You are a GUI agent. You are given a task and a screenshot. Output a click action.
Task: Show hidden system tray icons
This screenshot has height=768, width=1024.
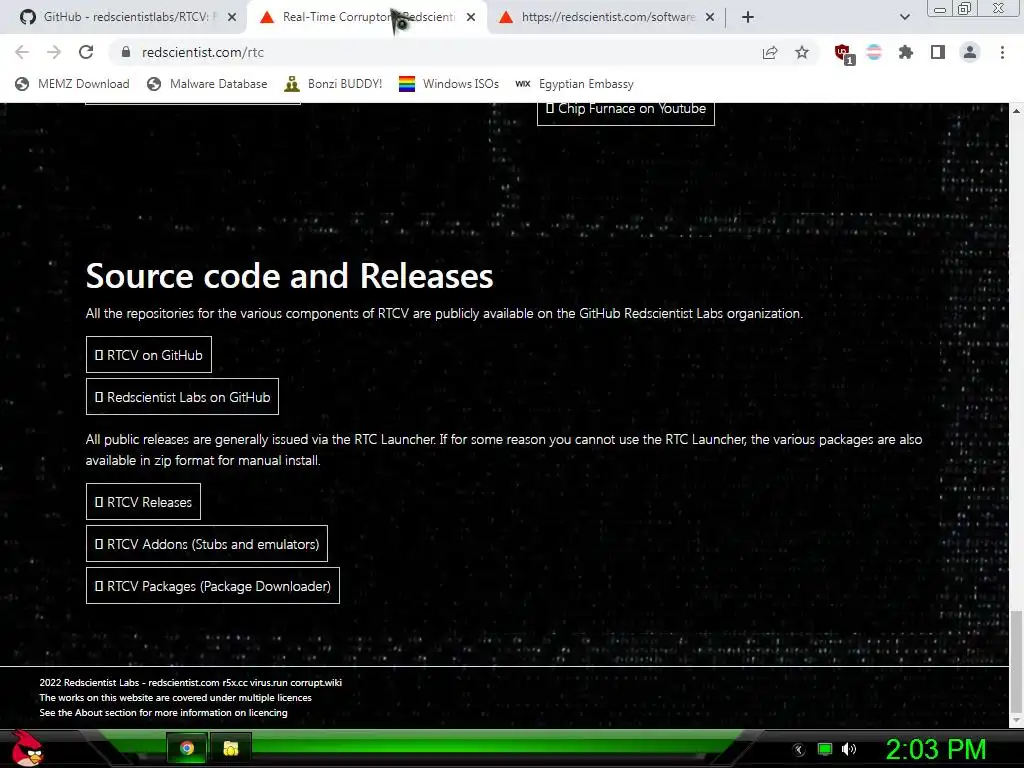pos(799,750)
